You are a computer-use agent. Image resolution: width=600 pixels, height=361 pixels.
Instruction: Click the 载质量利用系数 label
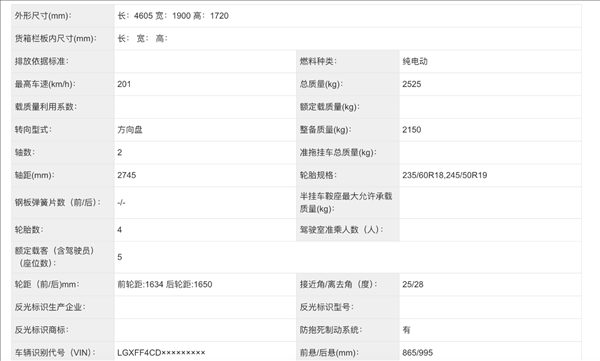(x=46, y=107)
